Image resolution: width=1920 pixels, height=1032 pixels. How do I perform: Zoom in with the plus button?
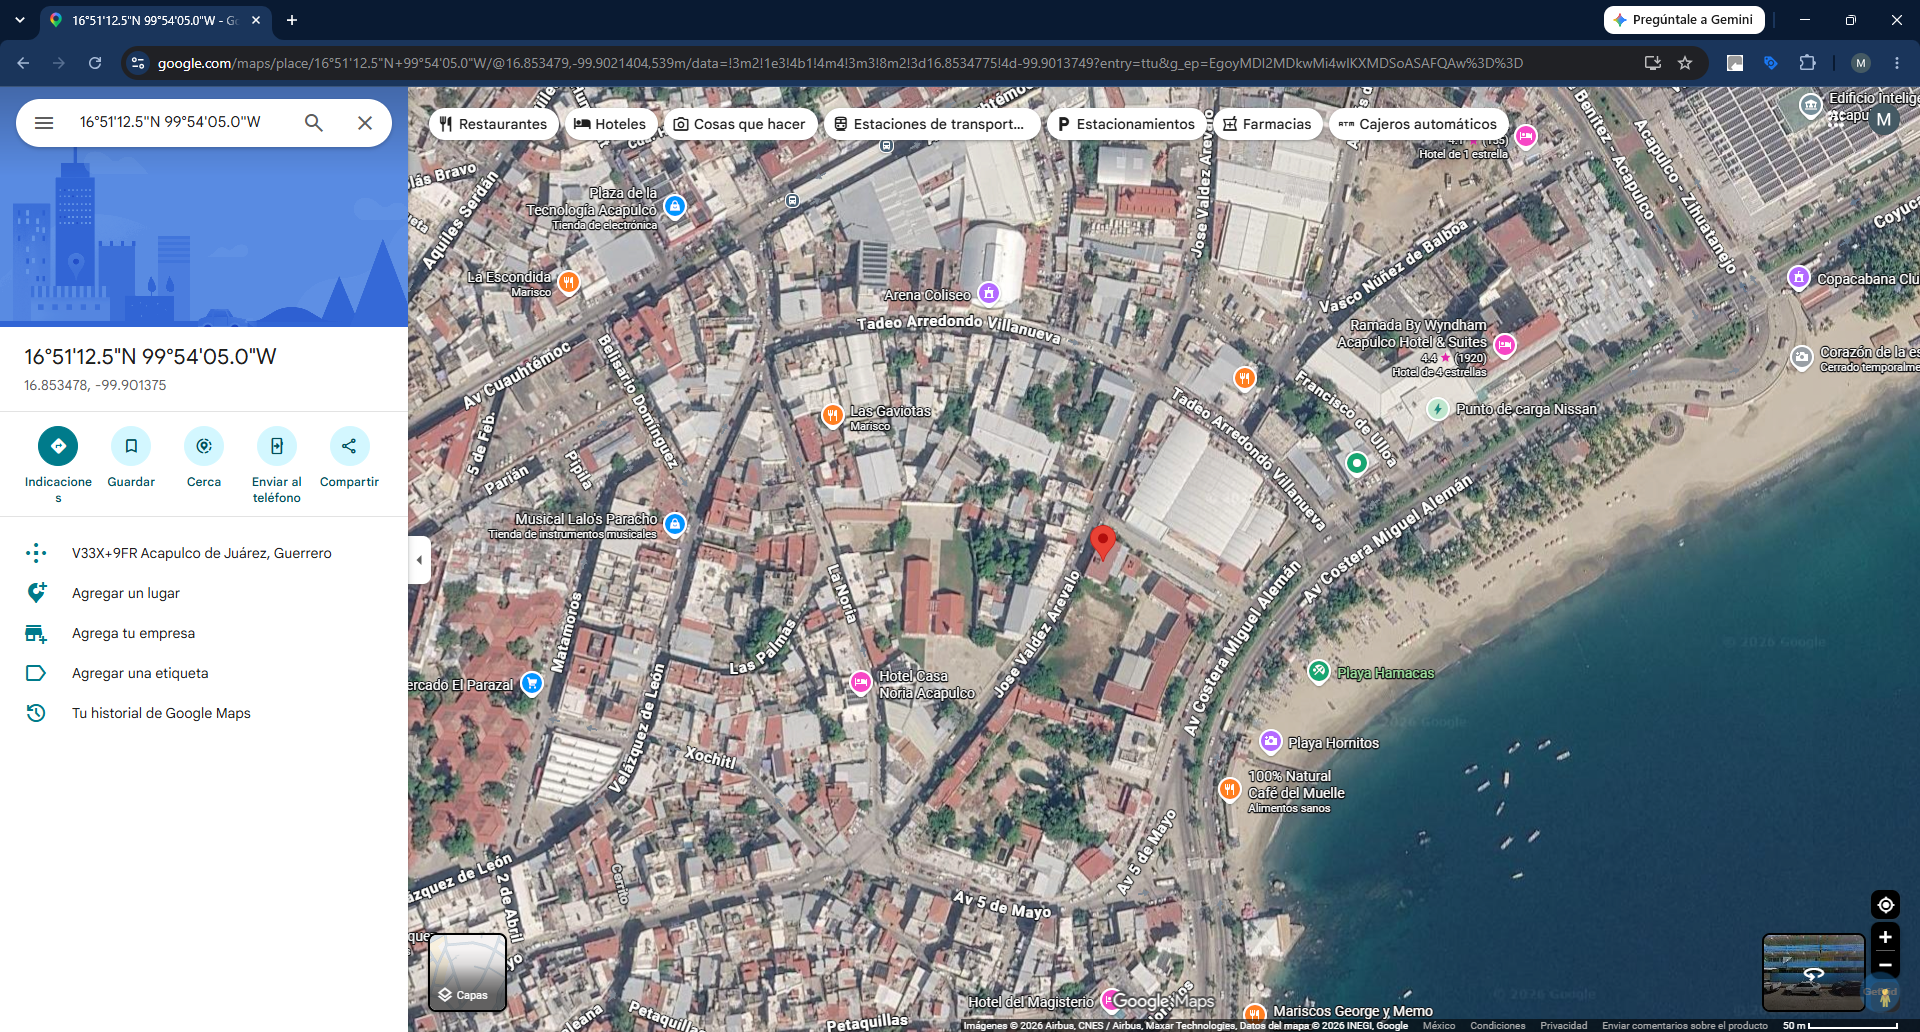coord(1885,937)
